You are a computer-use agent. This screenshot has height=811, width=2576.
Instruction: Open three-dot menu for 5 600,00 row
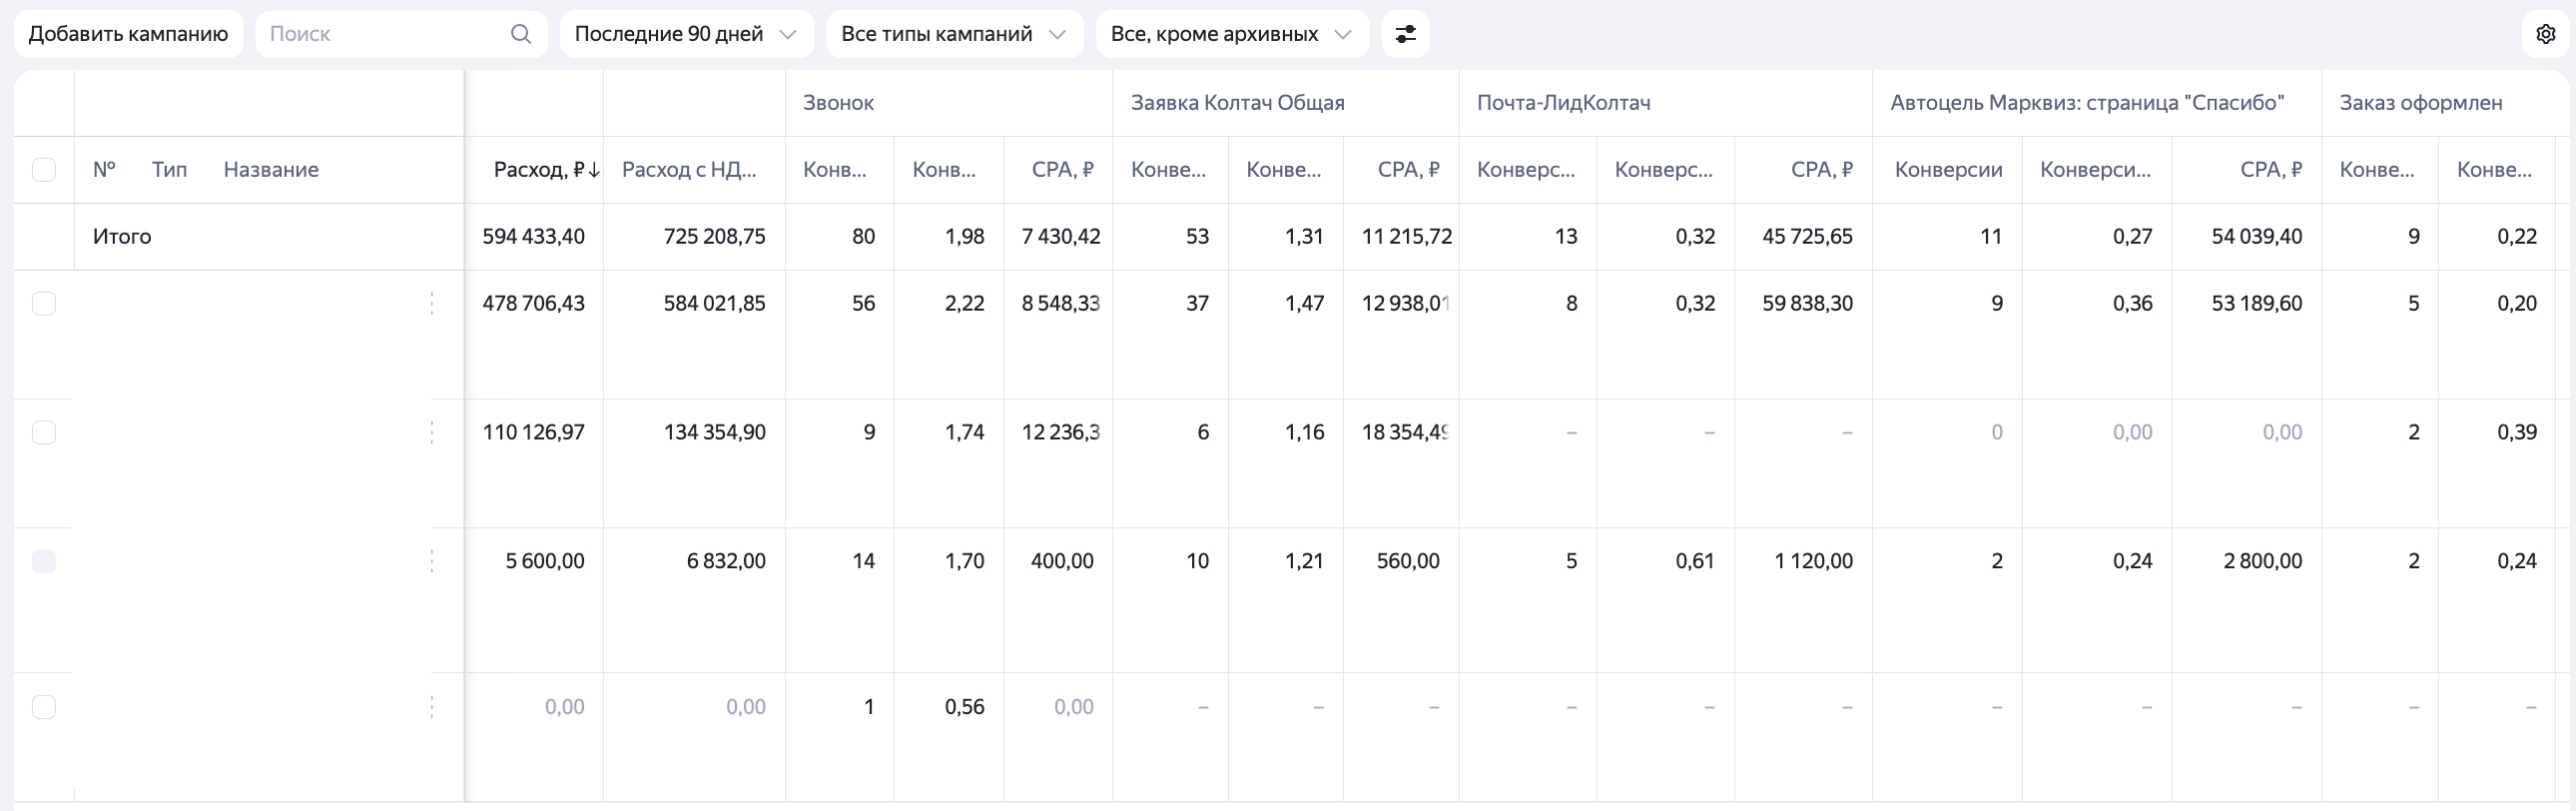[x=432, y=561]
